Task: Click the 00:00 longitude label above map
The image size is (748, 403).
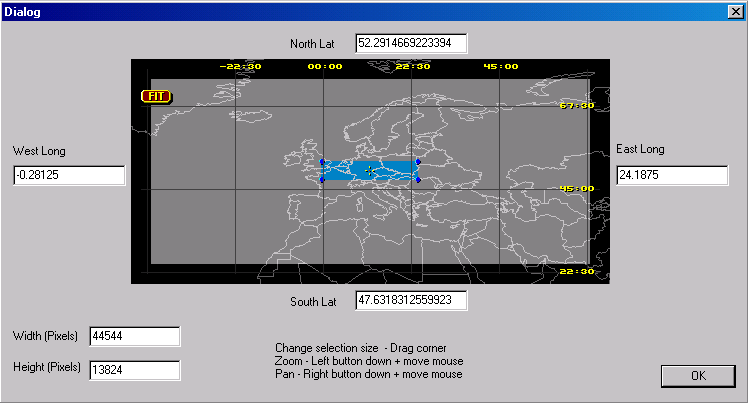Action: point(325,67)
